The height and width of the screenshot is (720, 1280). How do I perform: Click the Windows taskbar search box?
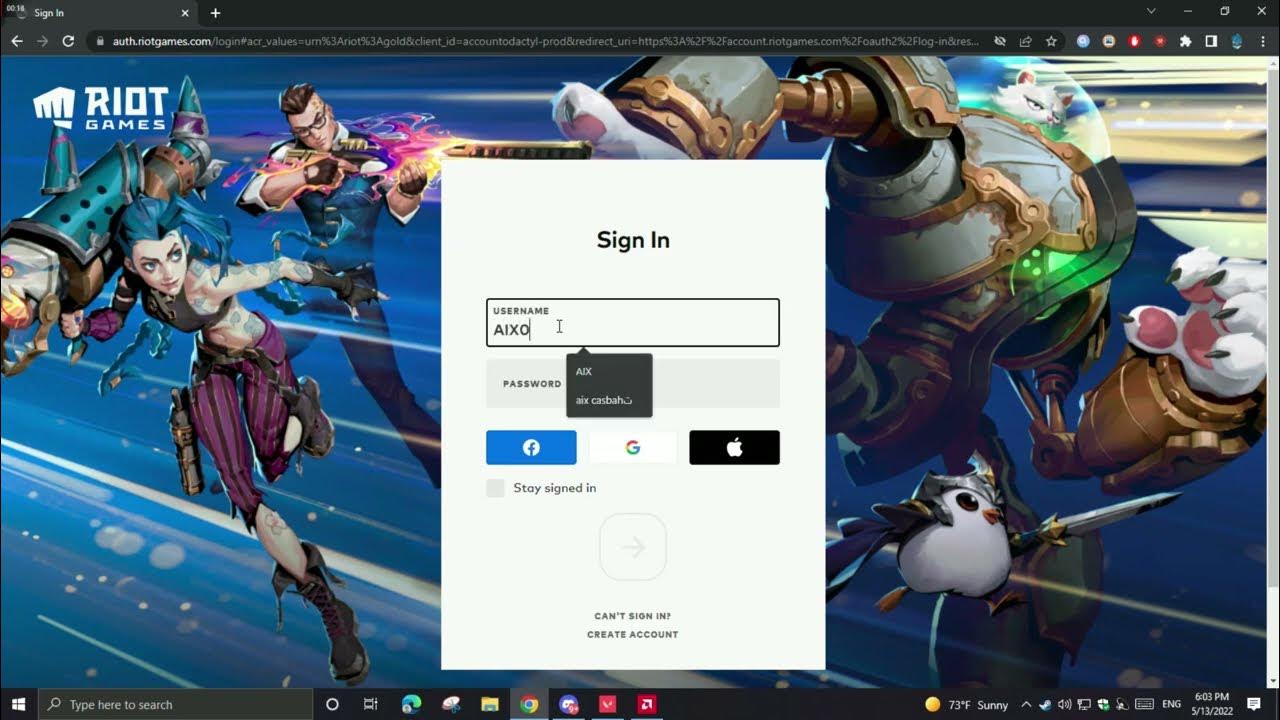click(174, 704)
